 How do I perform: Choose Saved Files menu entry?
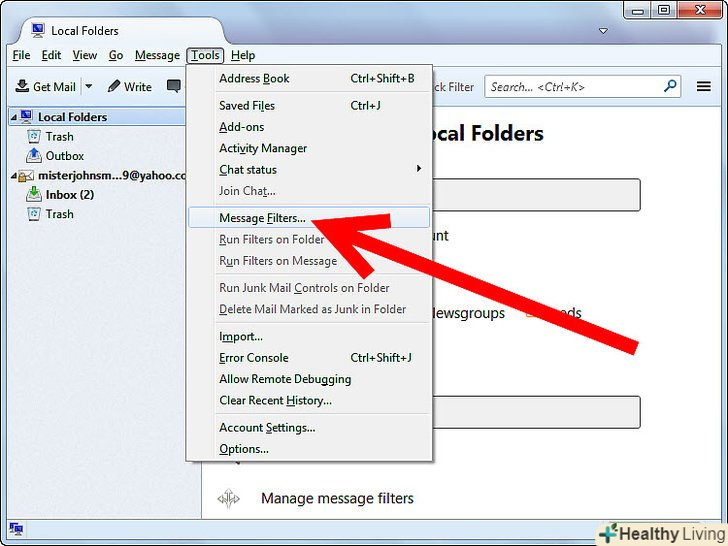pos(309,105)
